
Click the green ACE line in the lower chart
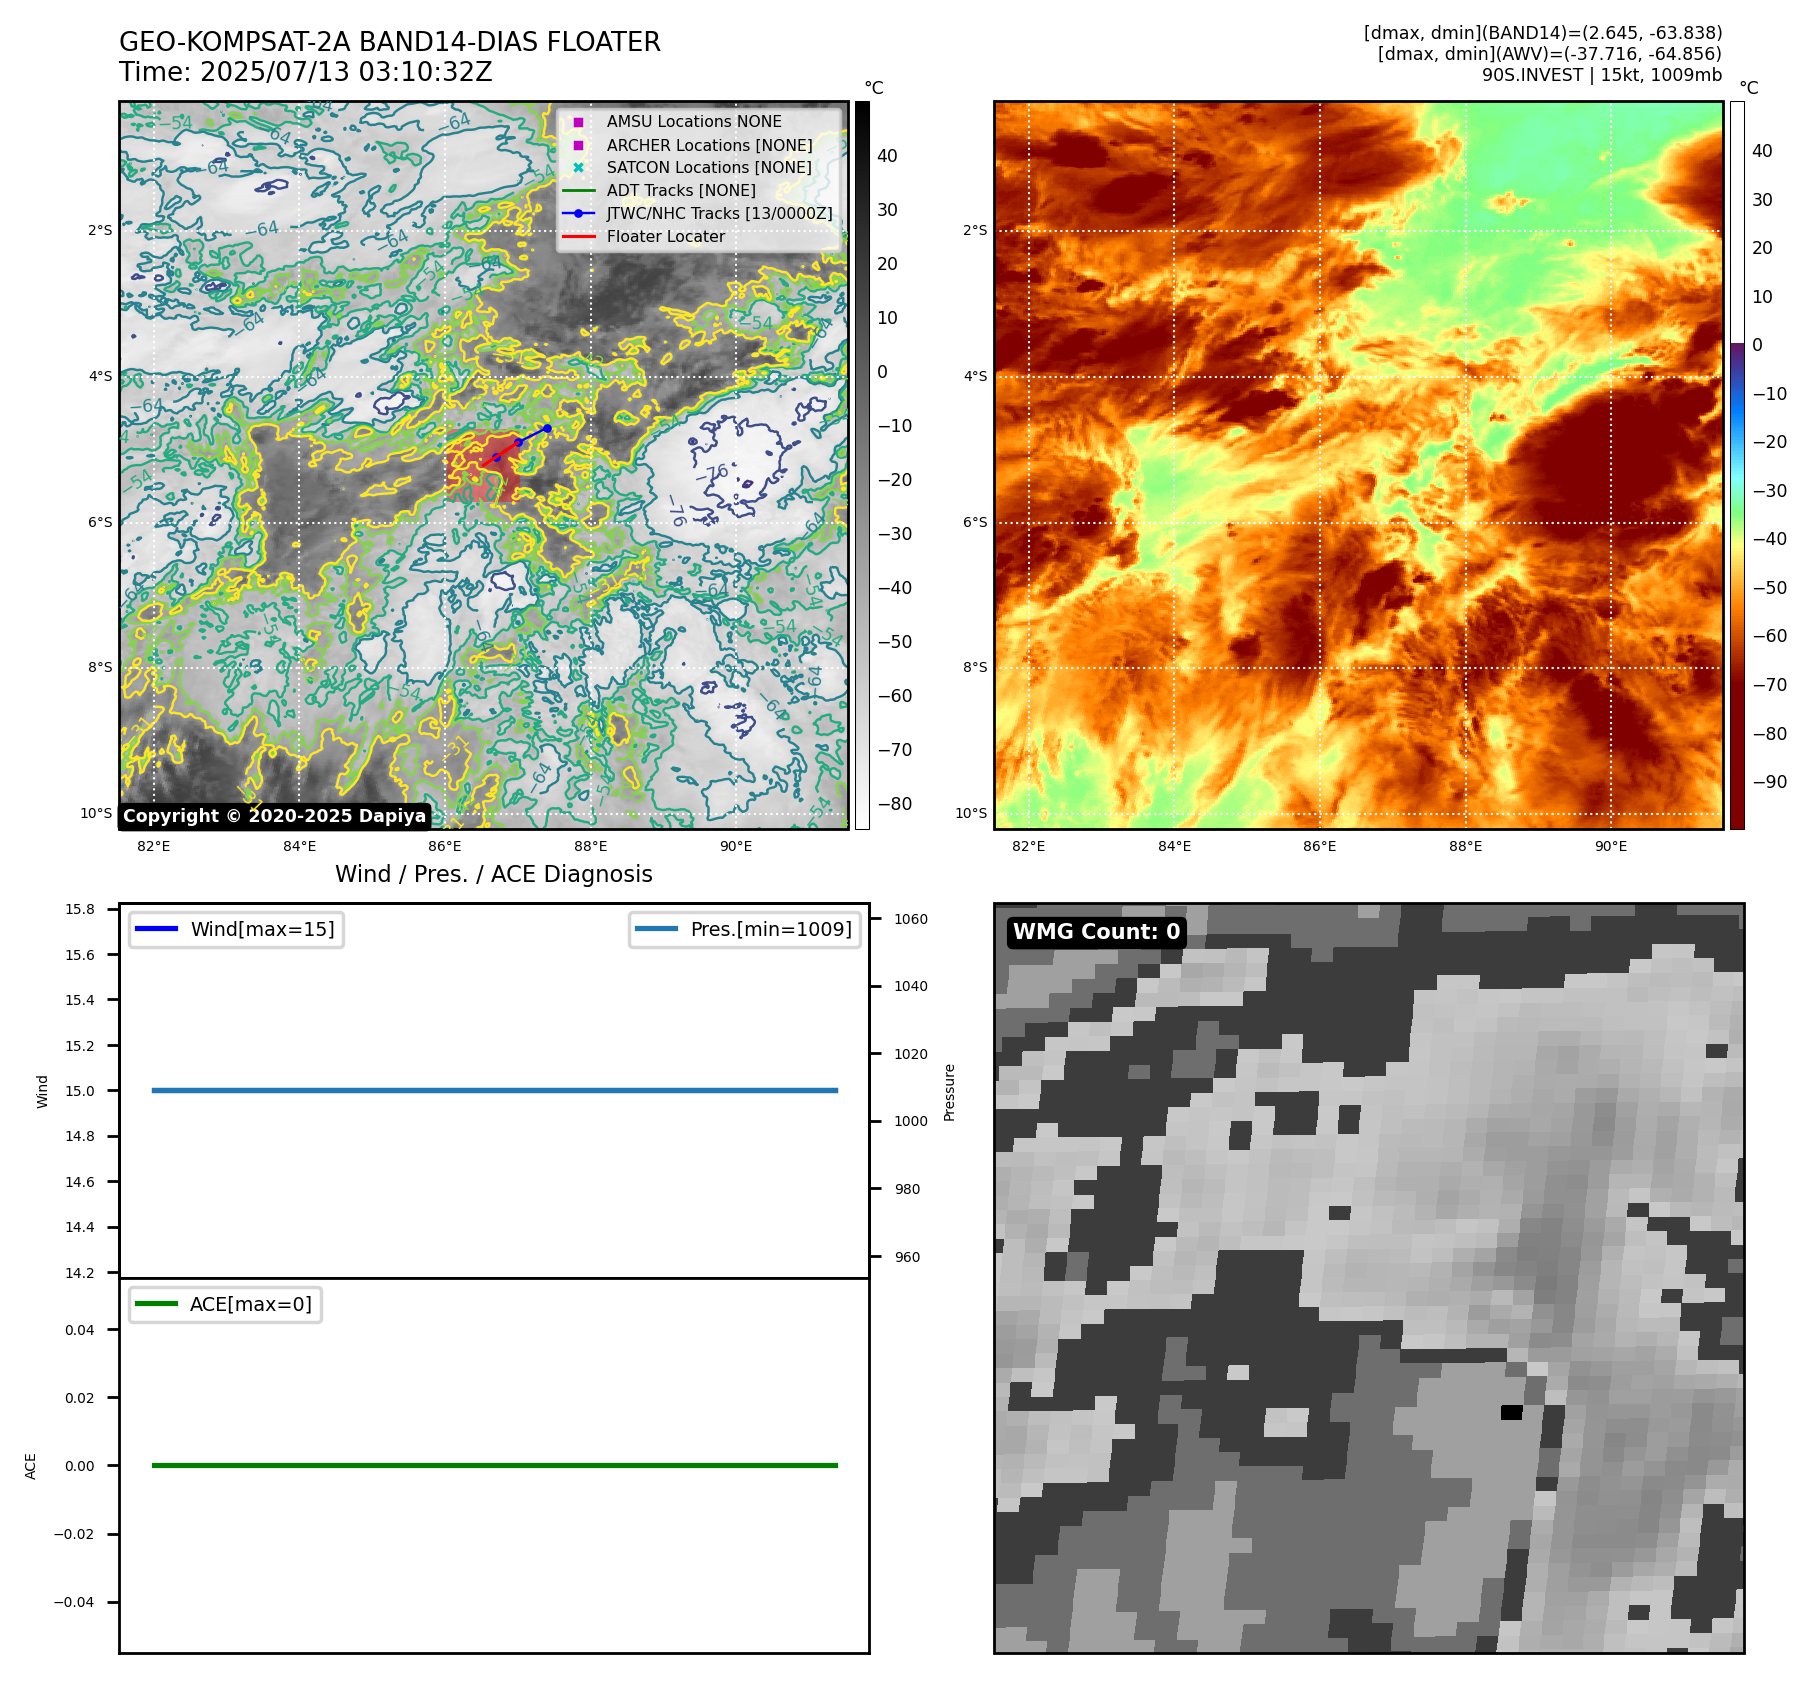coord(494,1465)
